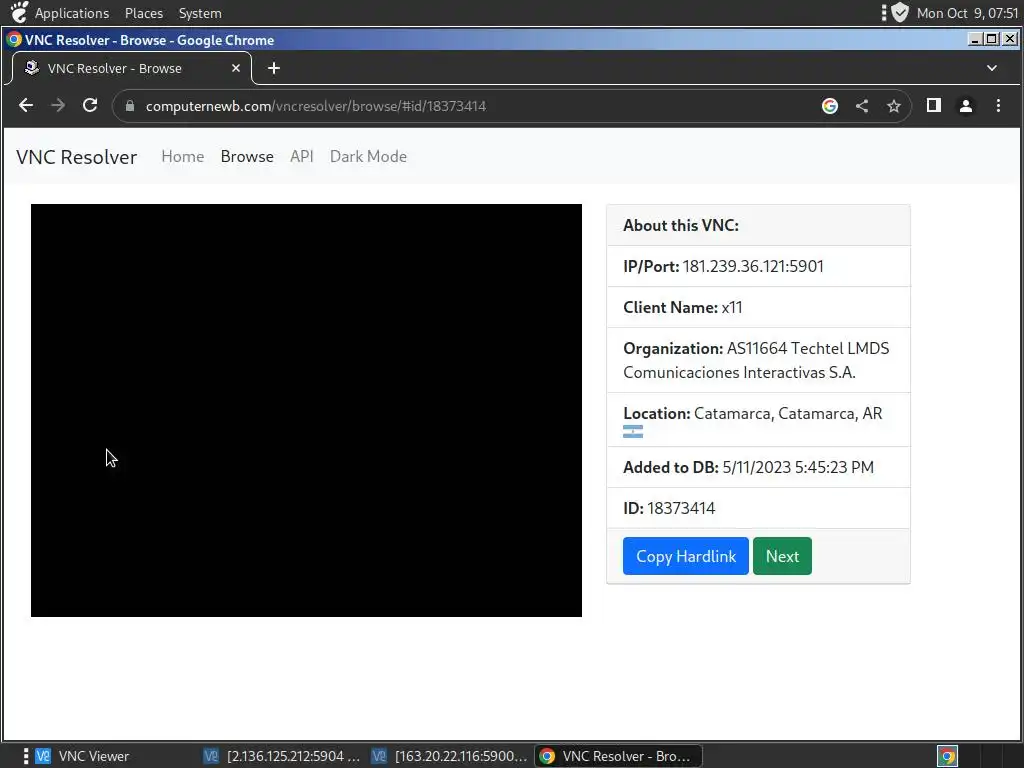Open the Places menu

144,13
